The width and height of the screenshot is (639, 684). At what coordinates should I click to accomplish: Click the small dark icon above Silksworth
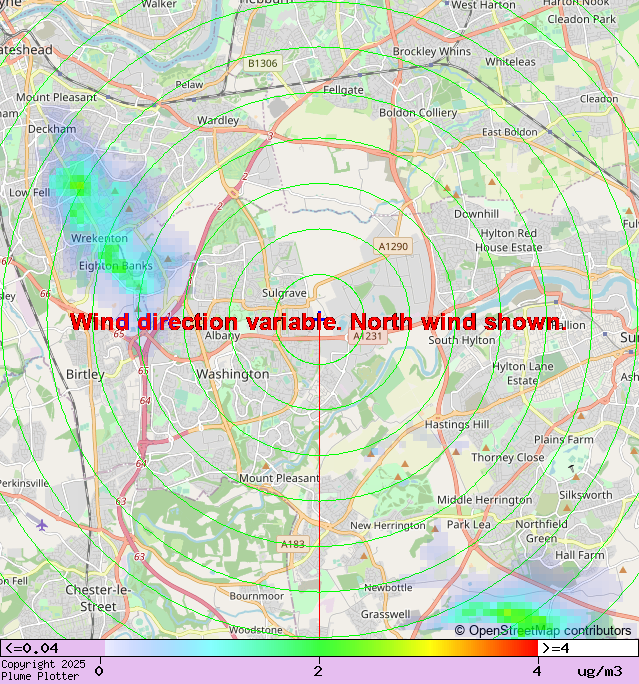(571, 468)
